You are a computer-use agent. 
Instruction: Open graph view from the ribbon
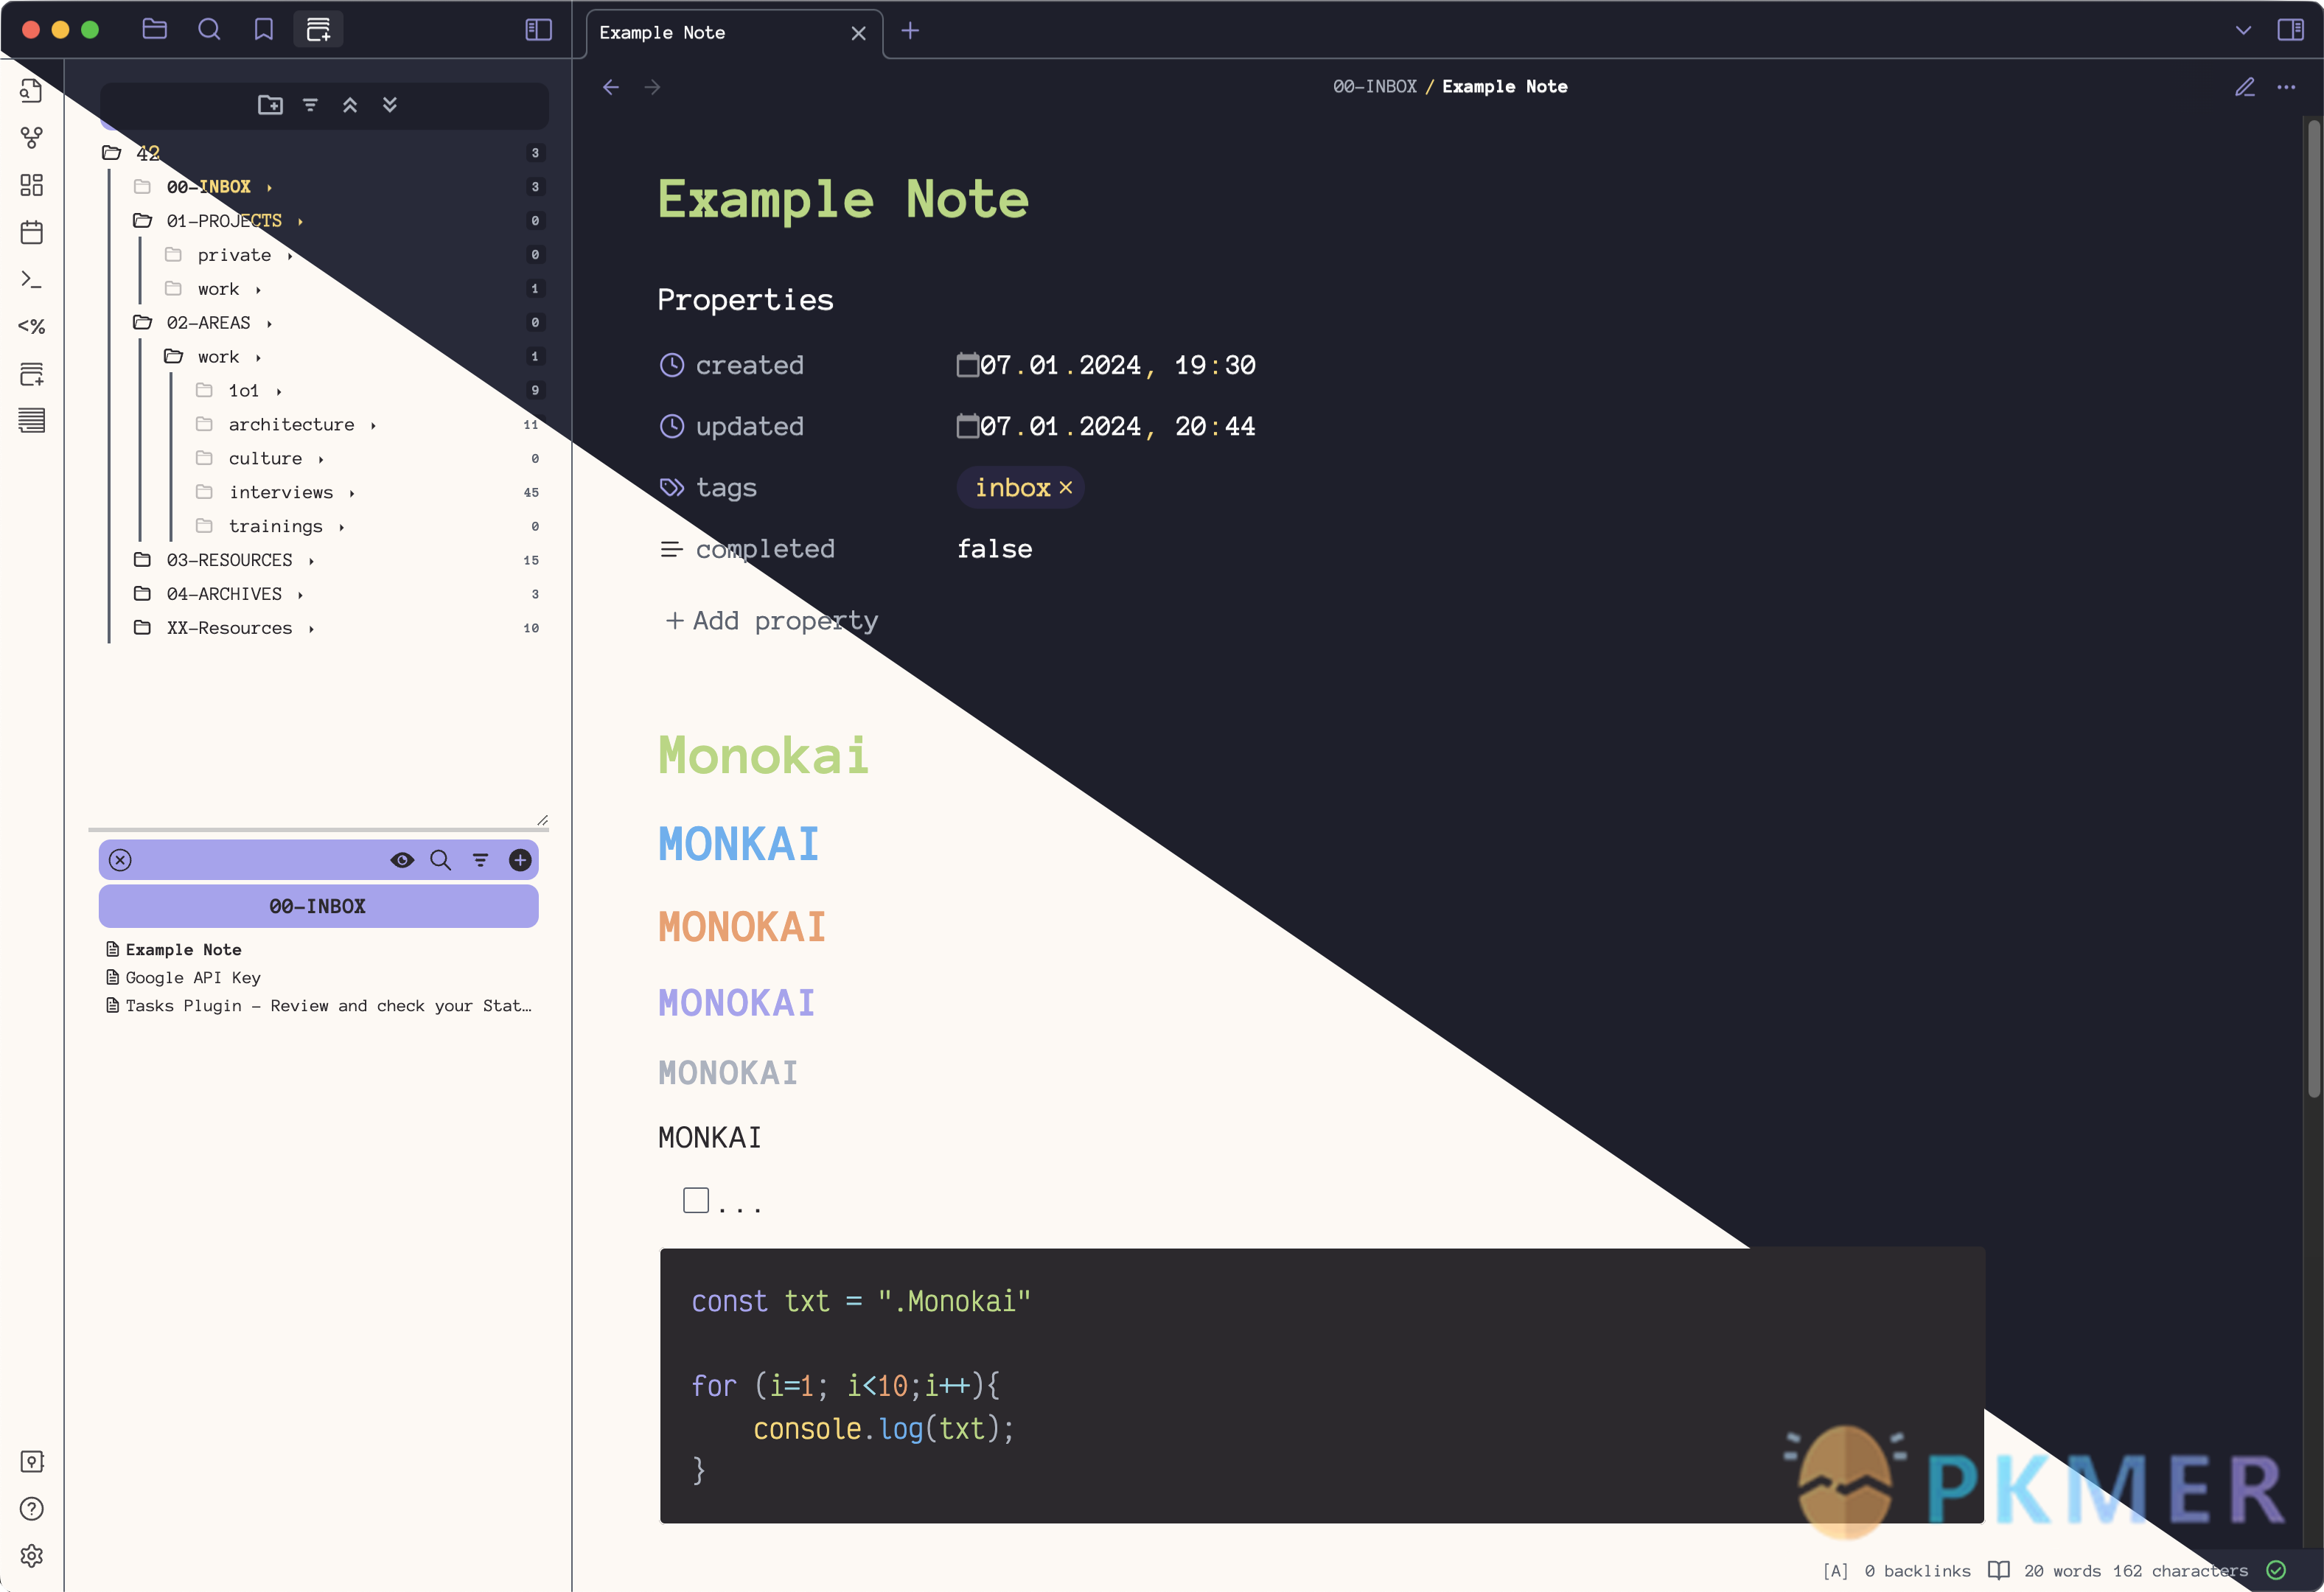[32, 138]
